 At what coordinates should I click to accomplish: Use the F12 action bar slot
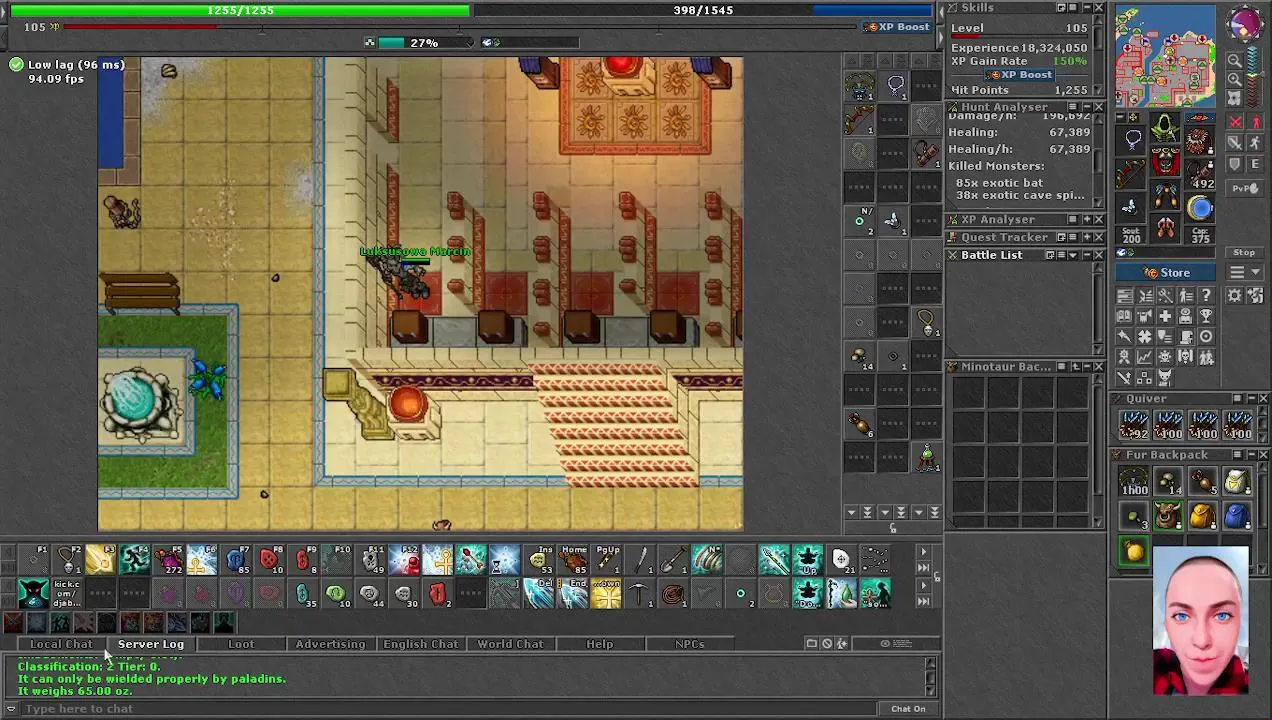404,560
